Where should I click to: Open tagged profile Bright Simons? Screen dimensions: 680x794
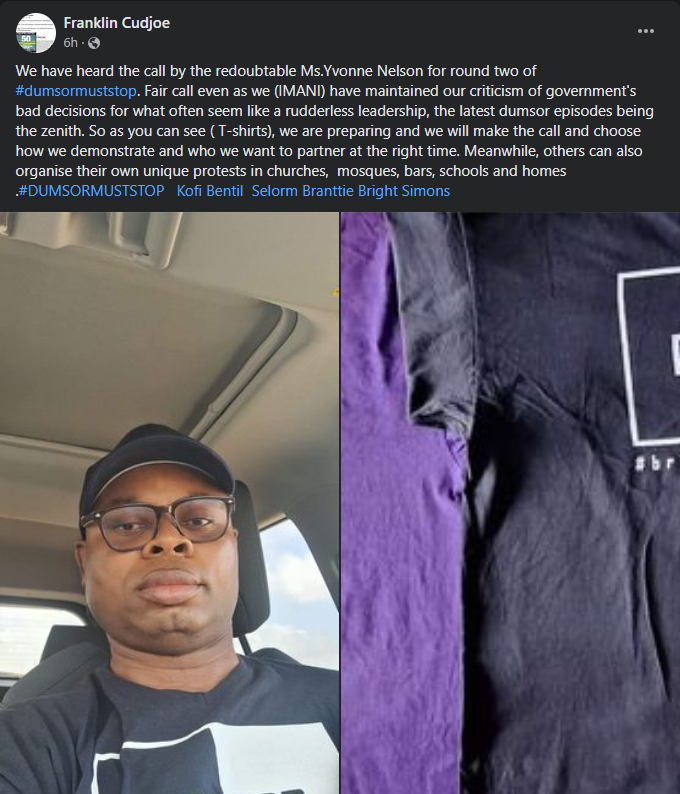point(404,191)
